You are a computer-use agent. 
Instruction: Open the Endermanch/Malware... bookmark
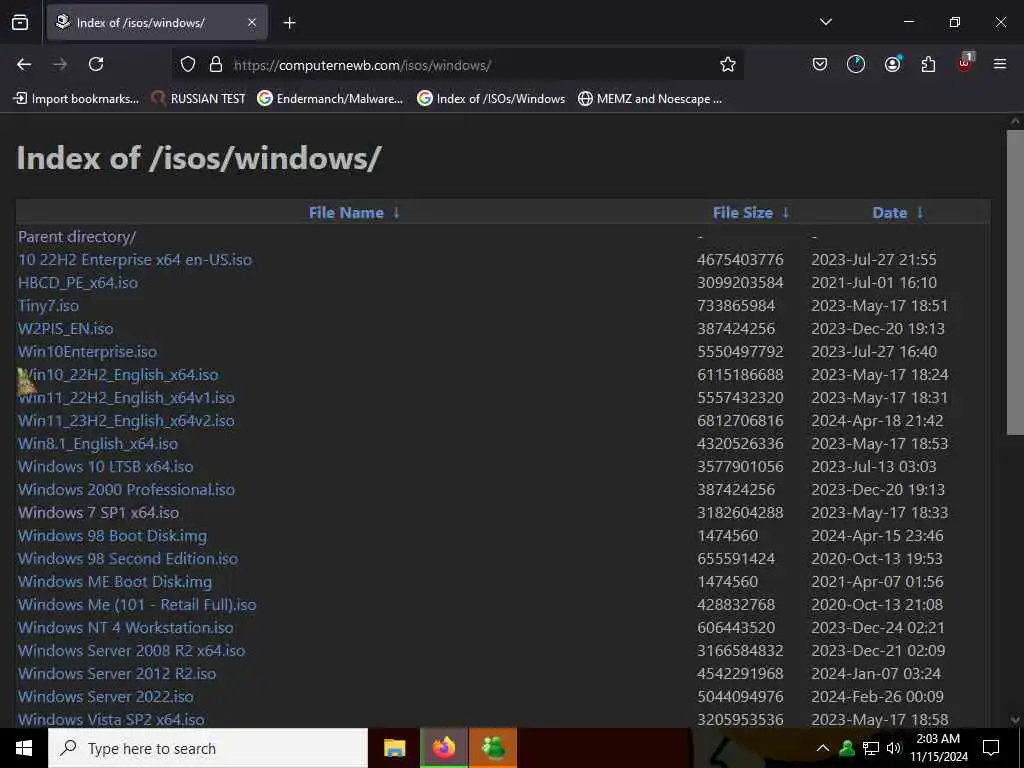click(330, 99)
